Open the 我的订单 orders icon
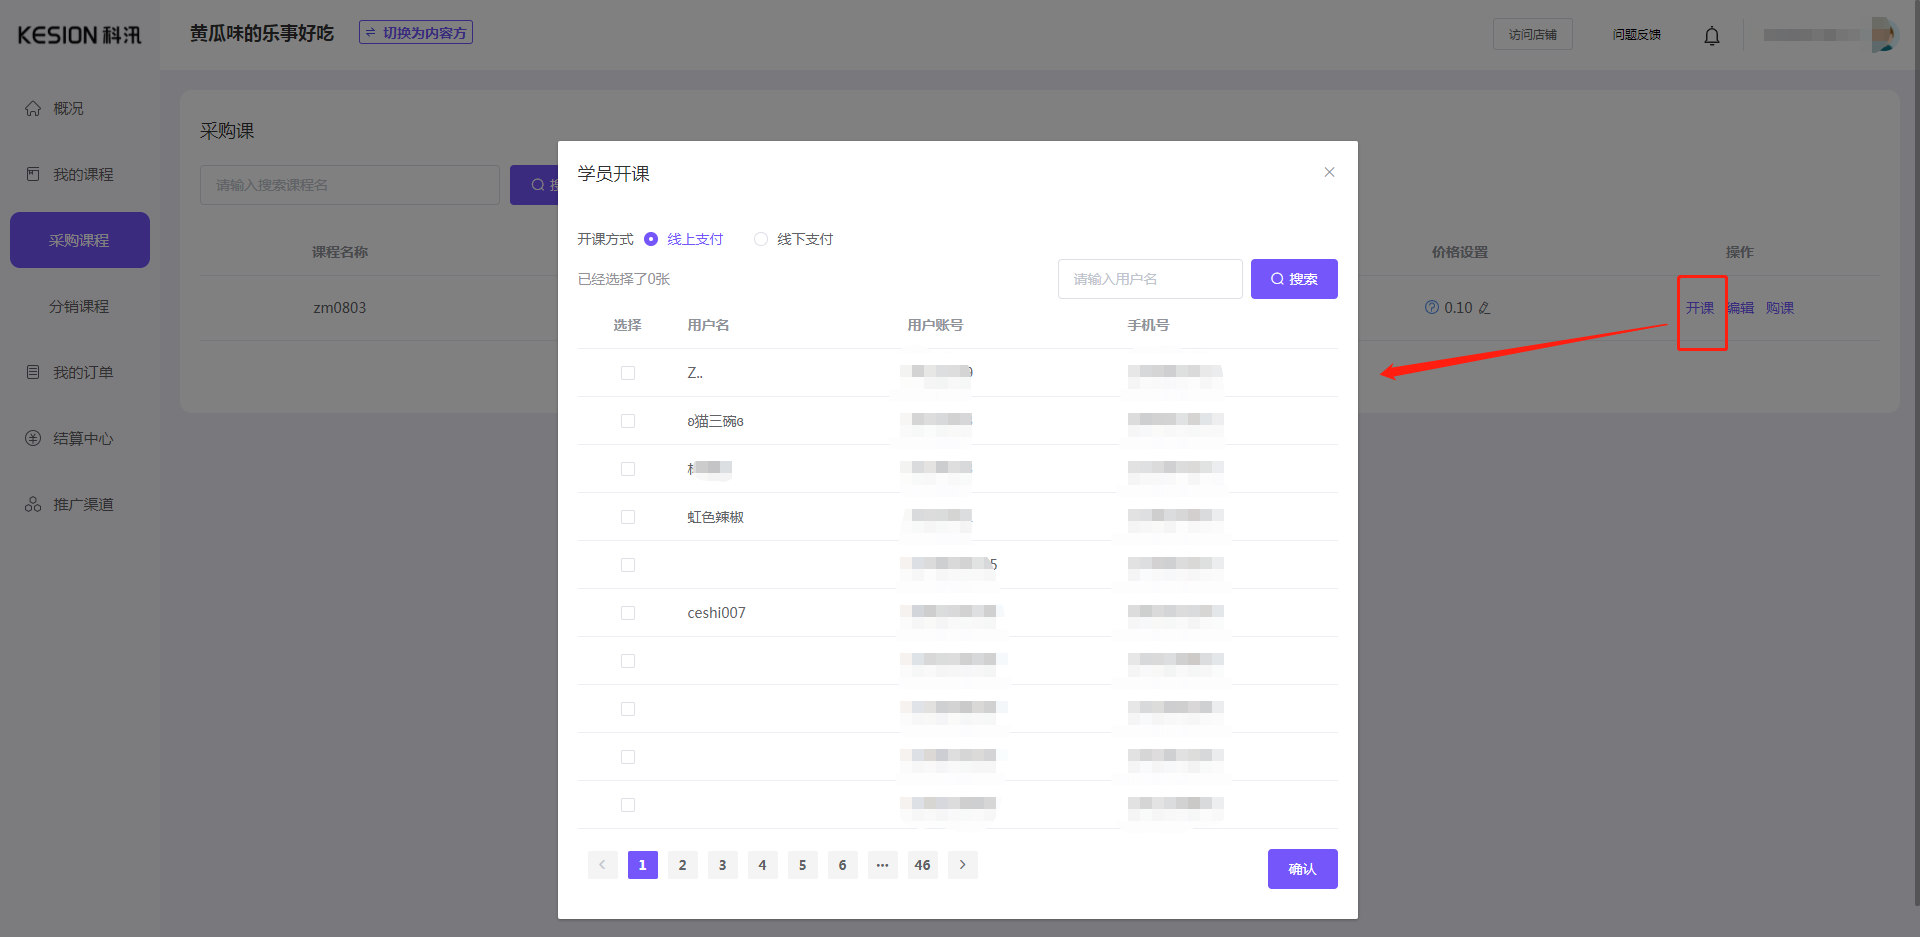Screen dimensions: 1920x937 click(33, 371)
